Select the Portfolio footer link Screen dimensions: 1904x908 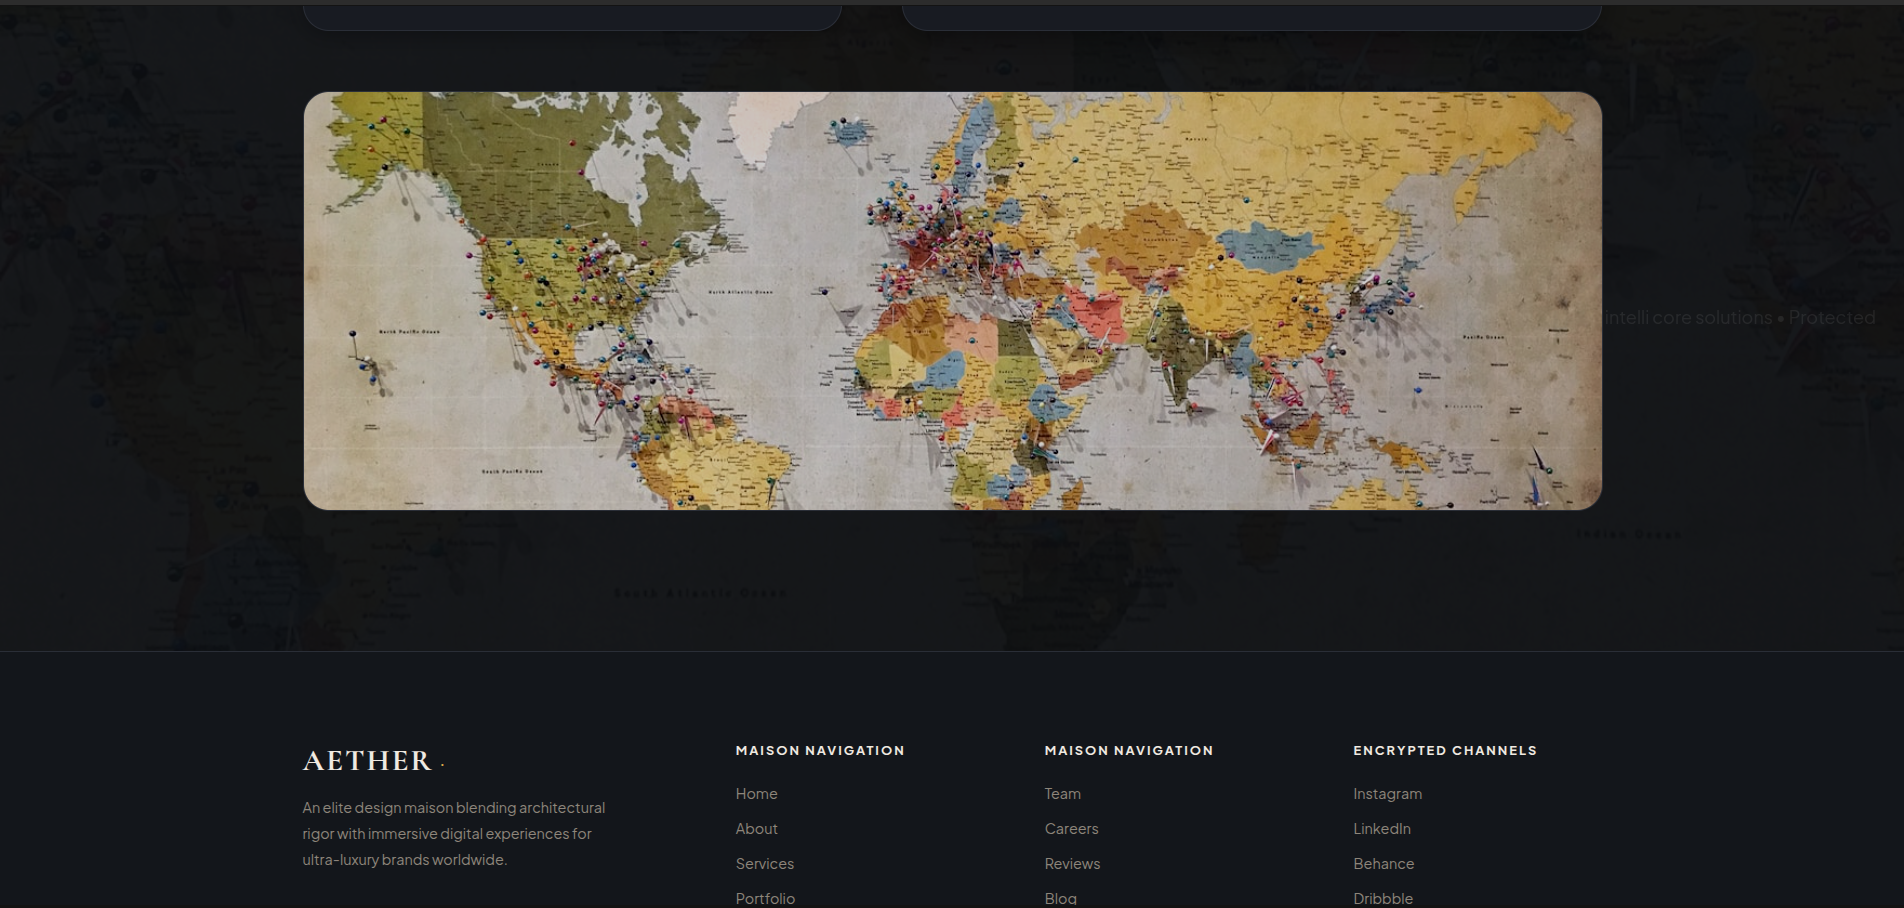pos(765,899)
